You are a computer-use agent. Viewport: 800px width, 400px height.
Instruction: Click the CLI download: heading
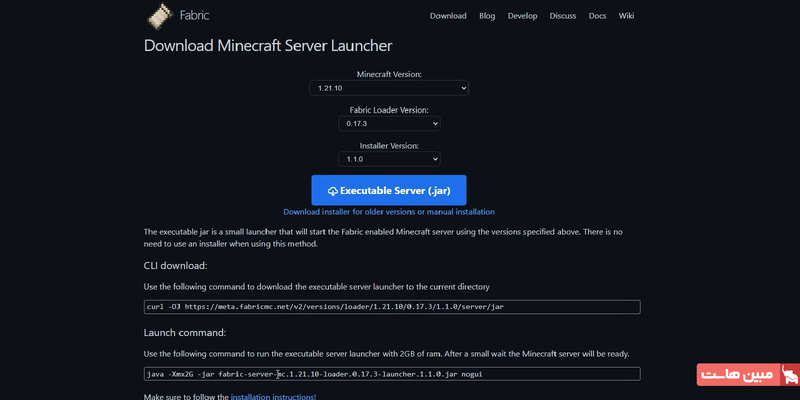pos(176,266)
